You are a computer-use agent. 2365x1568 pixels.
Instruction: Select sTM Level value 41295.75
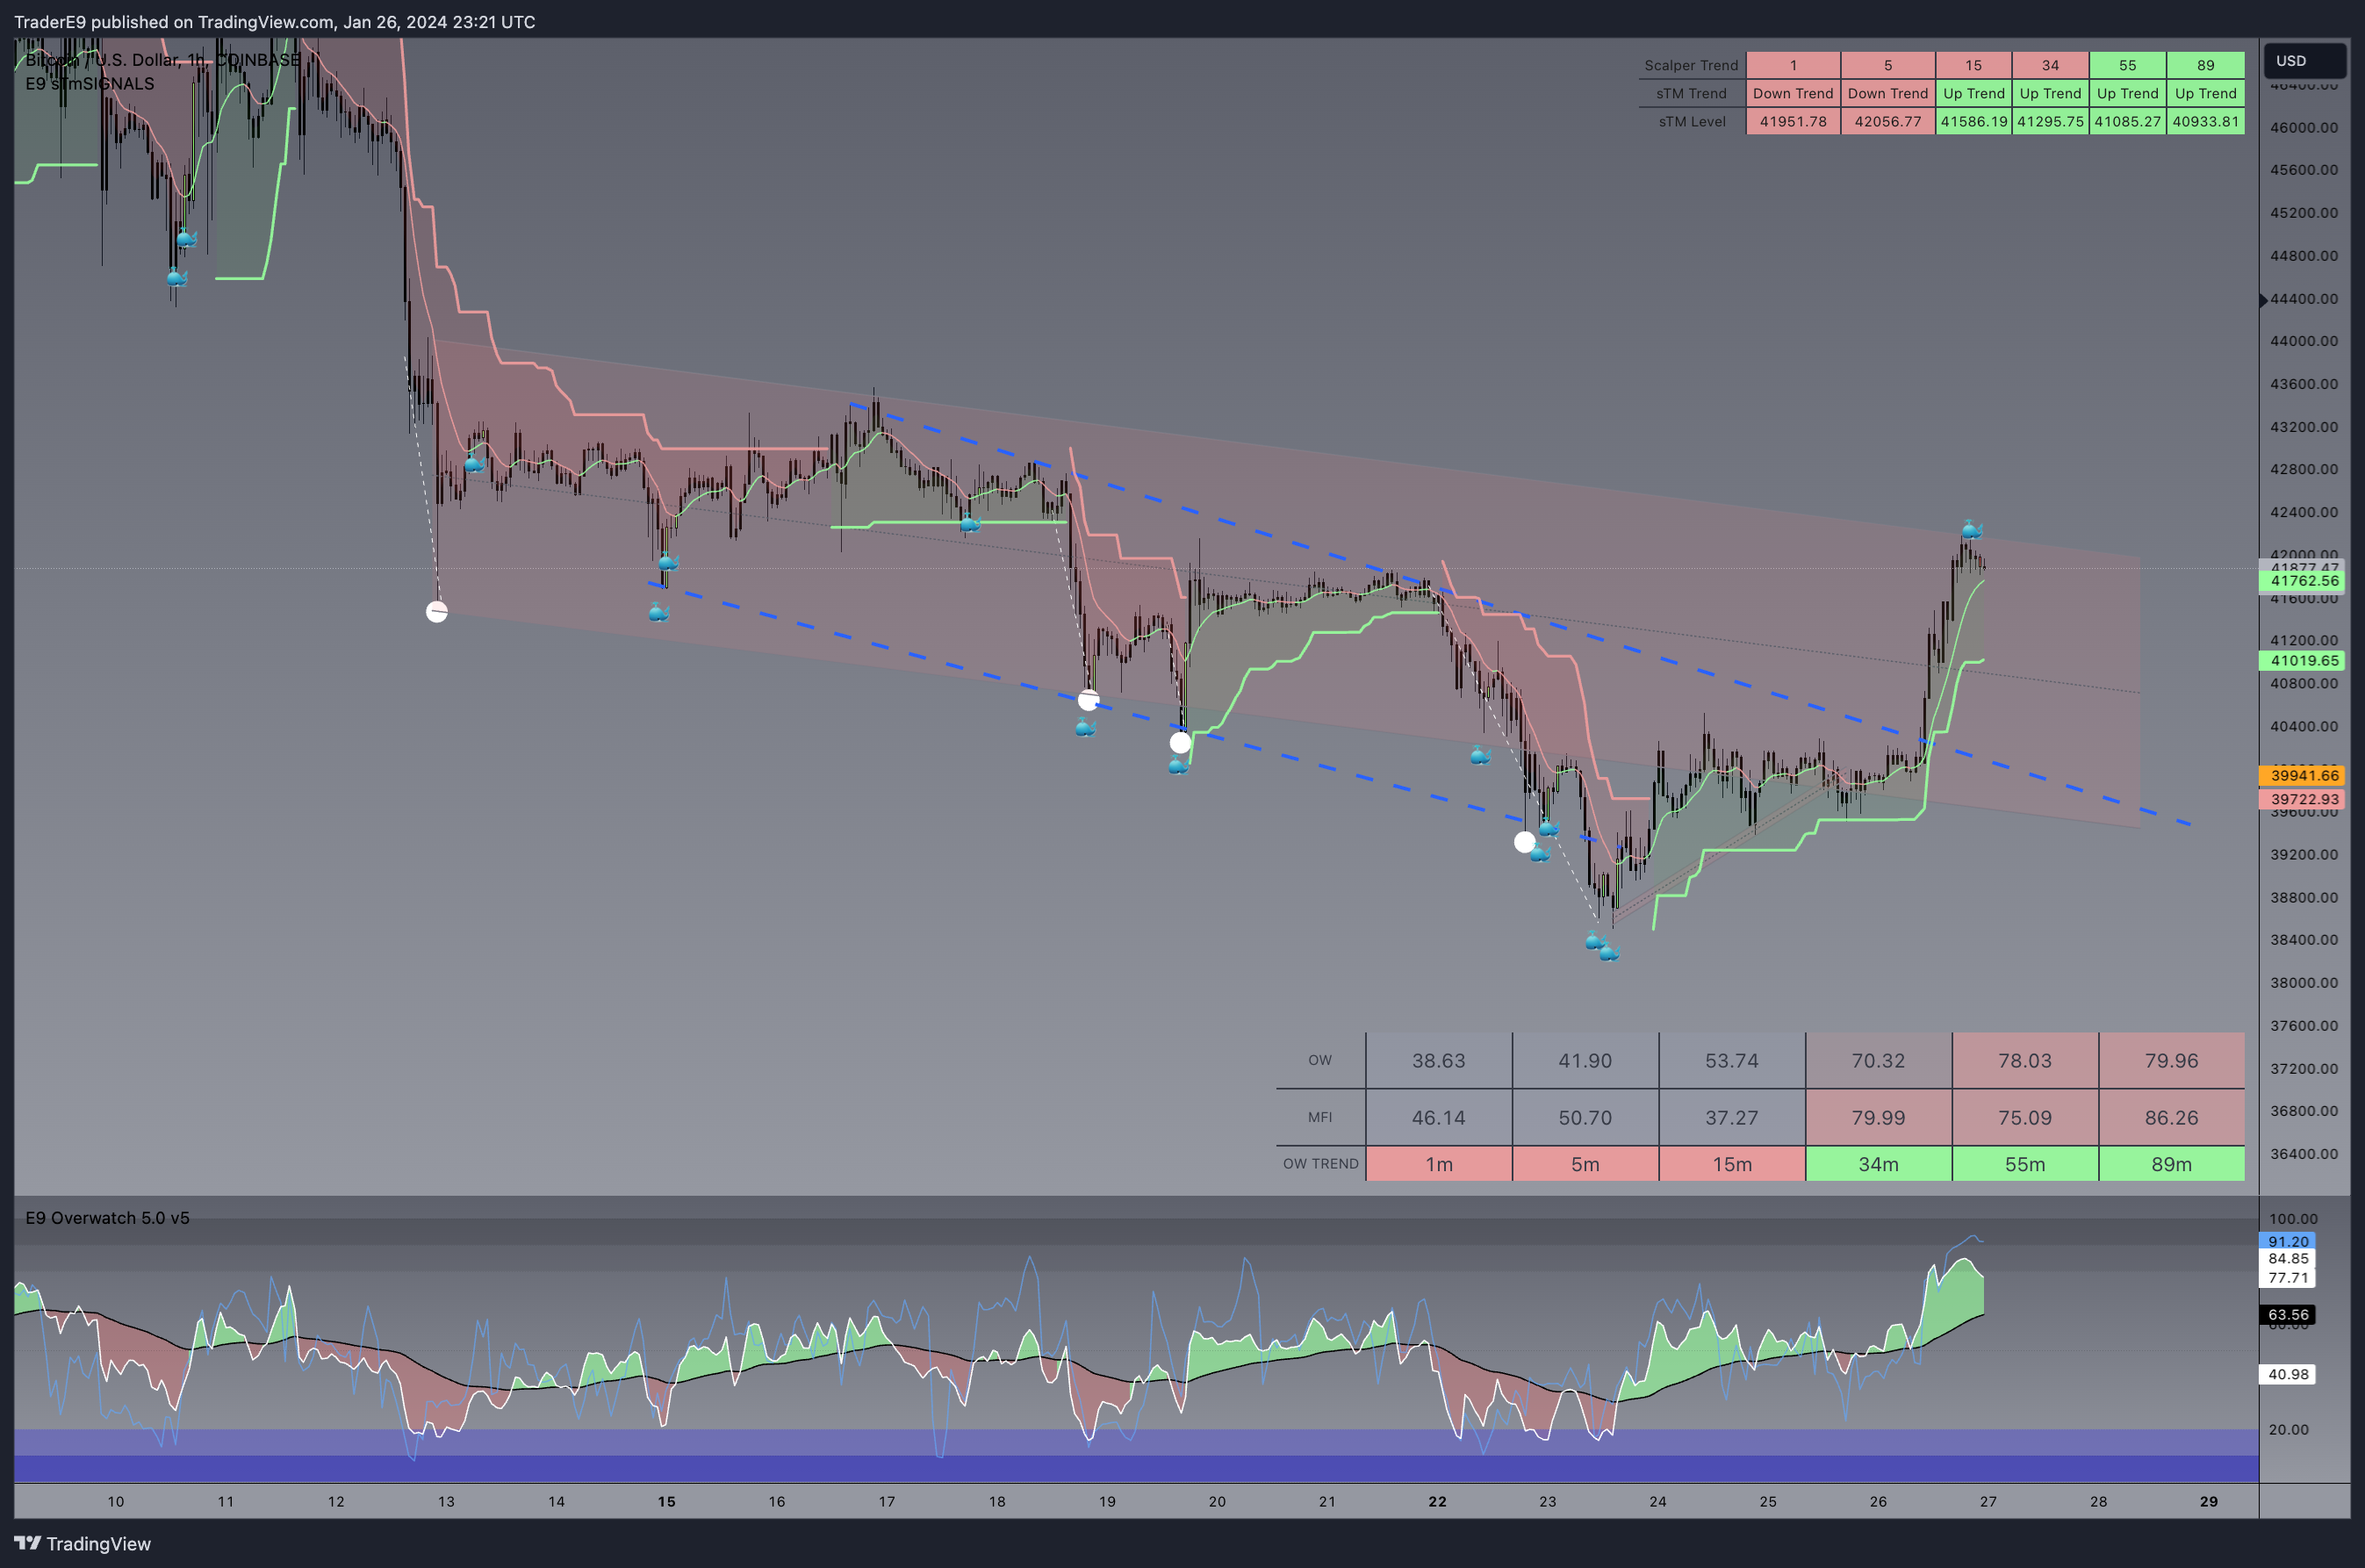pyautogui.click(x=2050, y=121)
